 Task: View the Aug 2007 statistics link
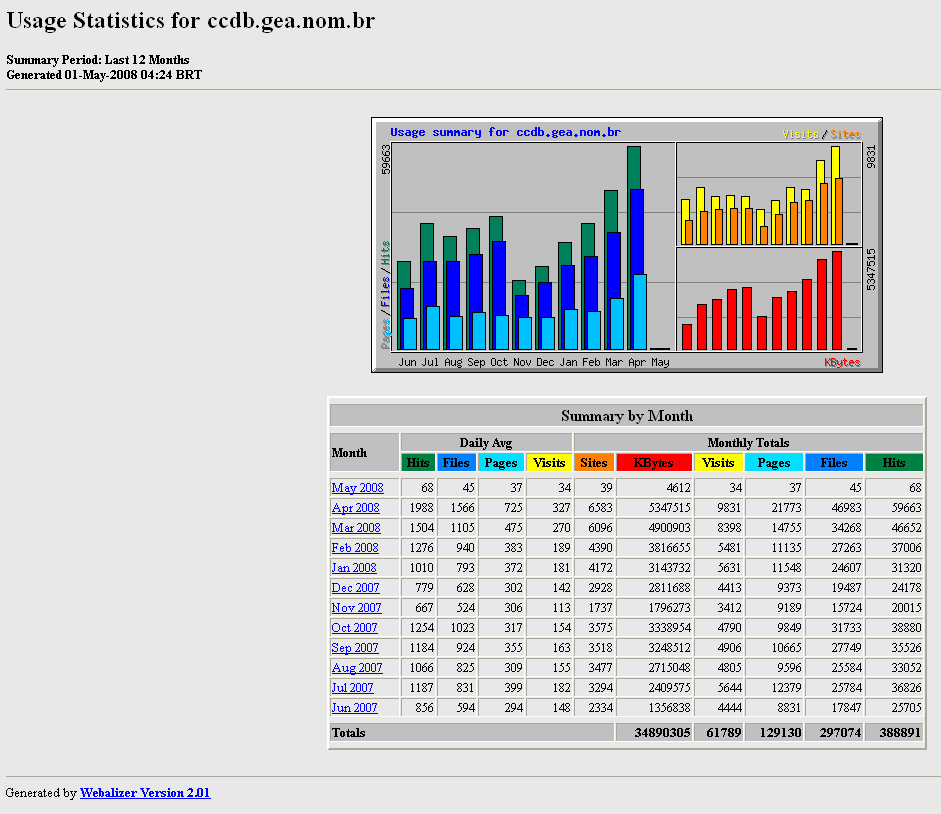(x=356, y=668)
